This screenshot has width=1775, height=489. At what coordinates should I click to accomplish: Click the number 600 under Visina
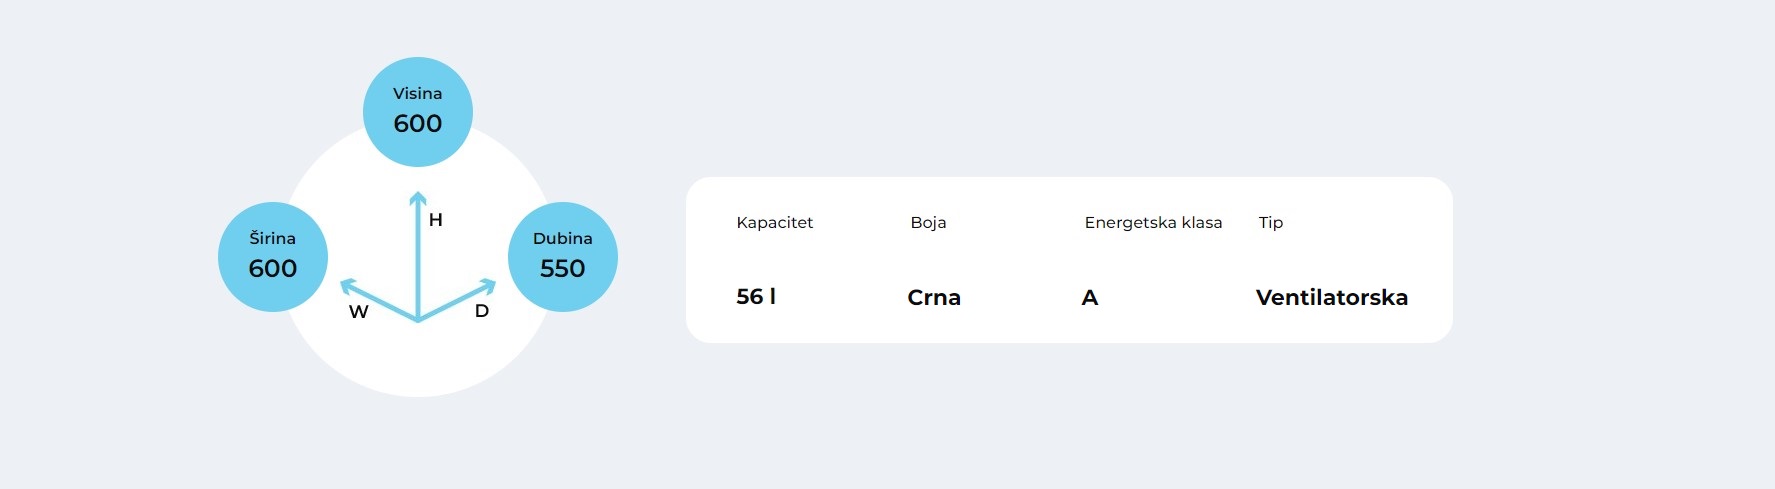click(418, 123)
